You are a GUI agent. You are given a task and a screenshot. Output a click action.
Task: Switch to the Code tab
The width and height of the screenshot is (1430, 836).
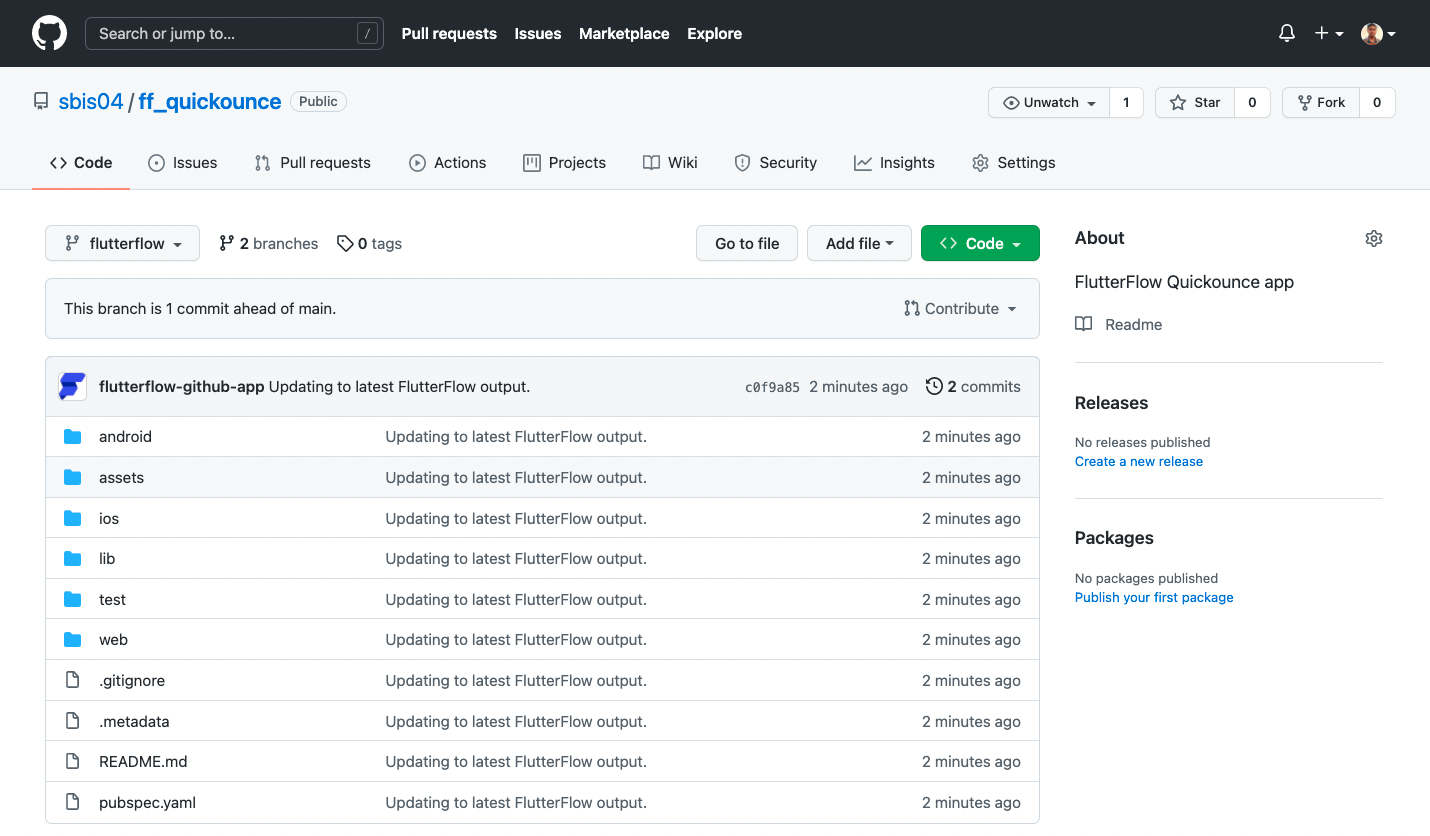[81, 162]
